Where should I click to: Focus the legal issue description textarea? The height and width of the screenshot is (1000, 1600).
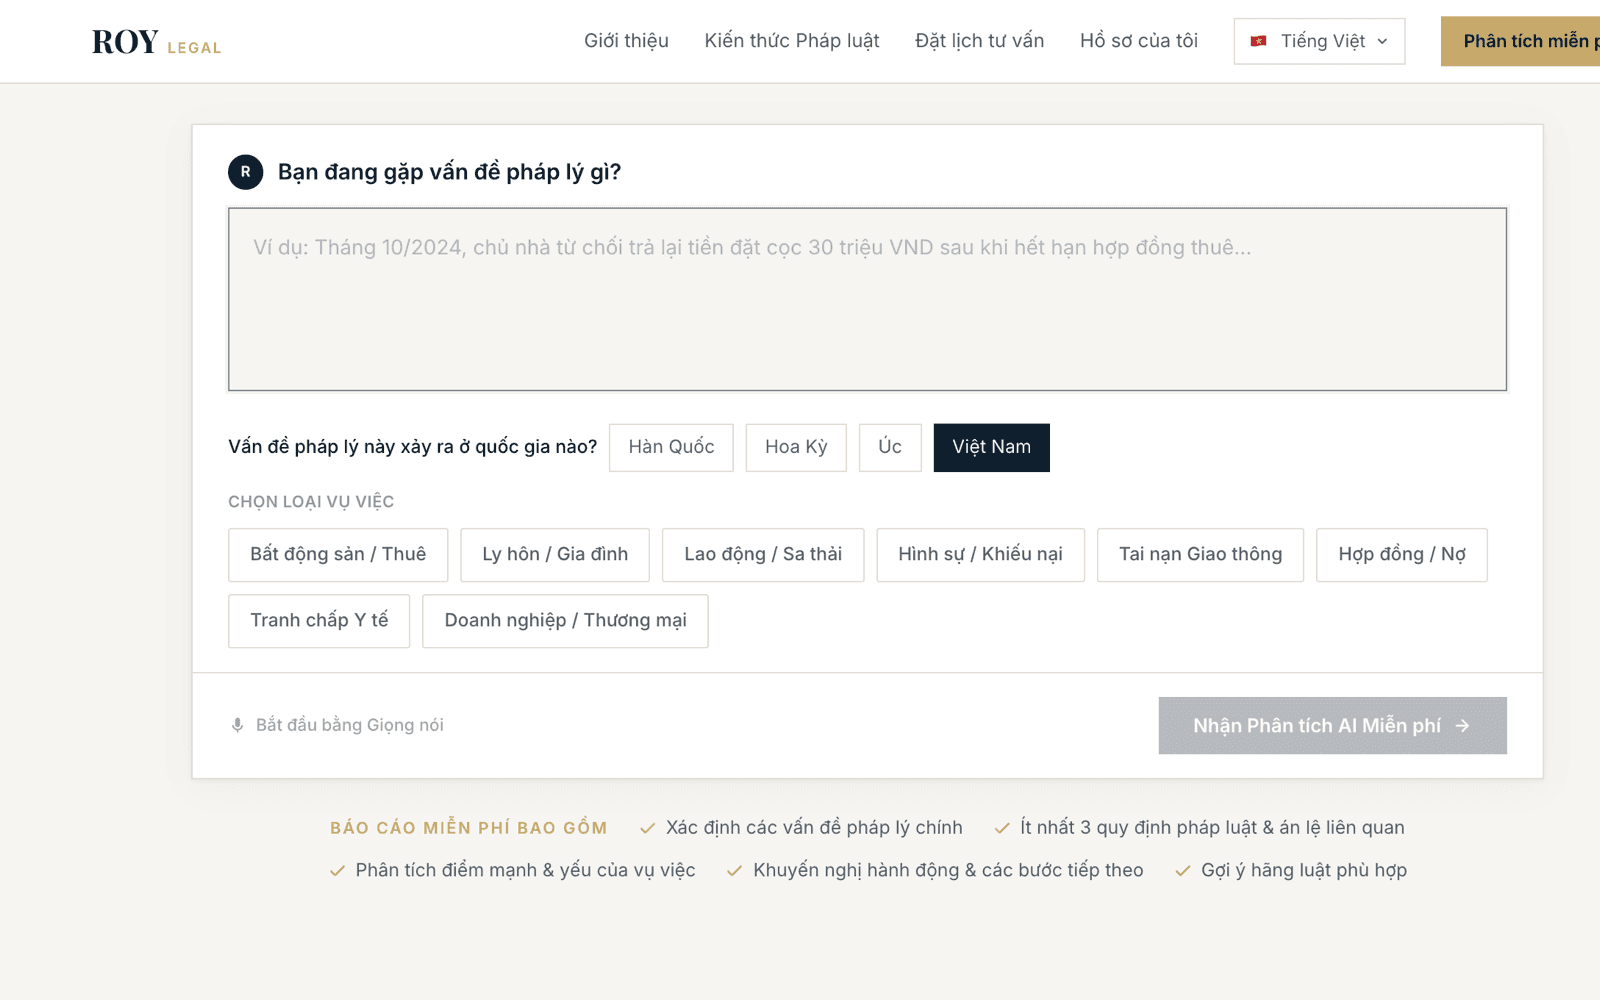(867, 299)
